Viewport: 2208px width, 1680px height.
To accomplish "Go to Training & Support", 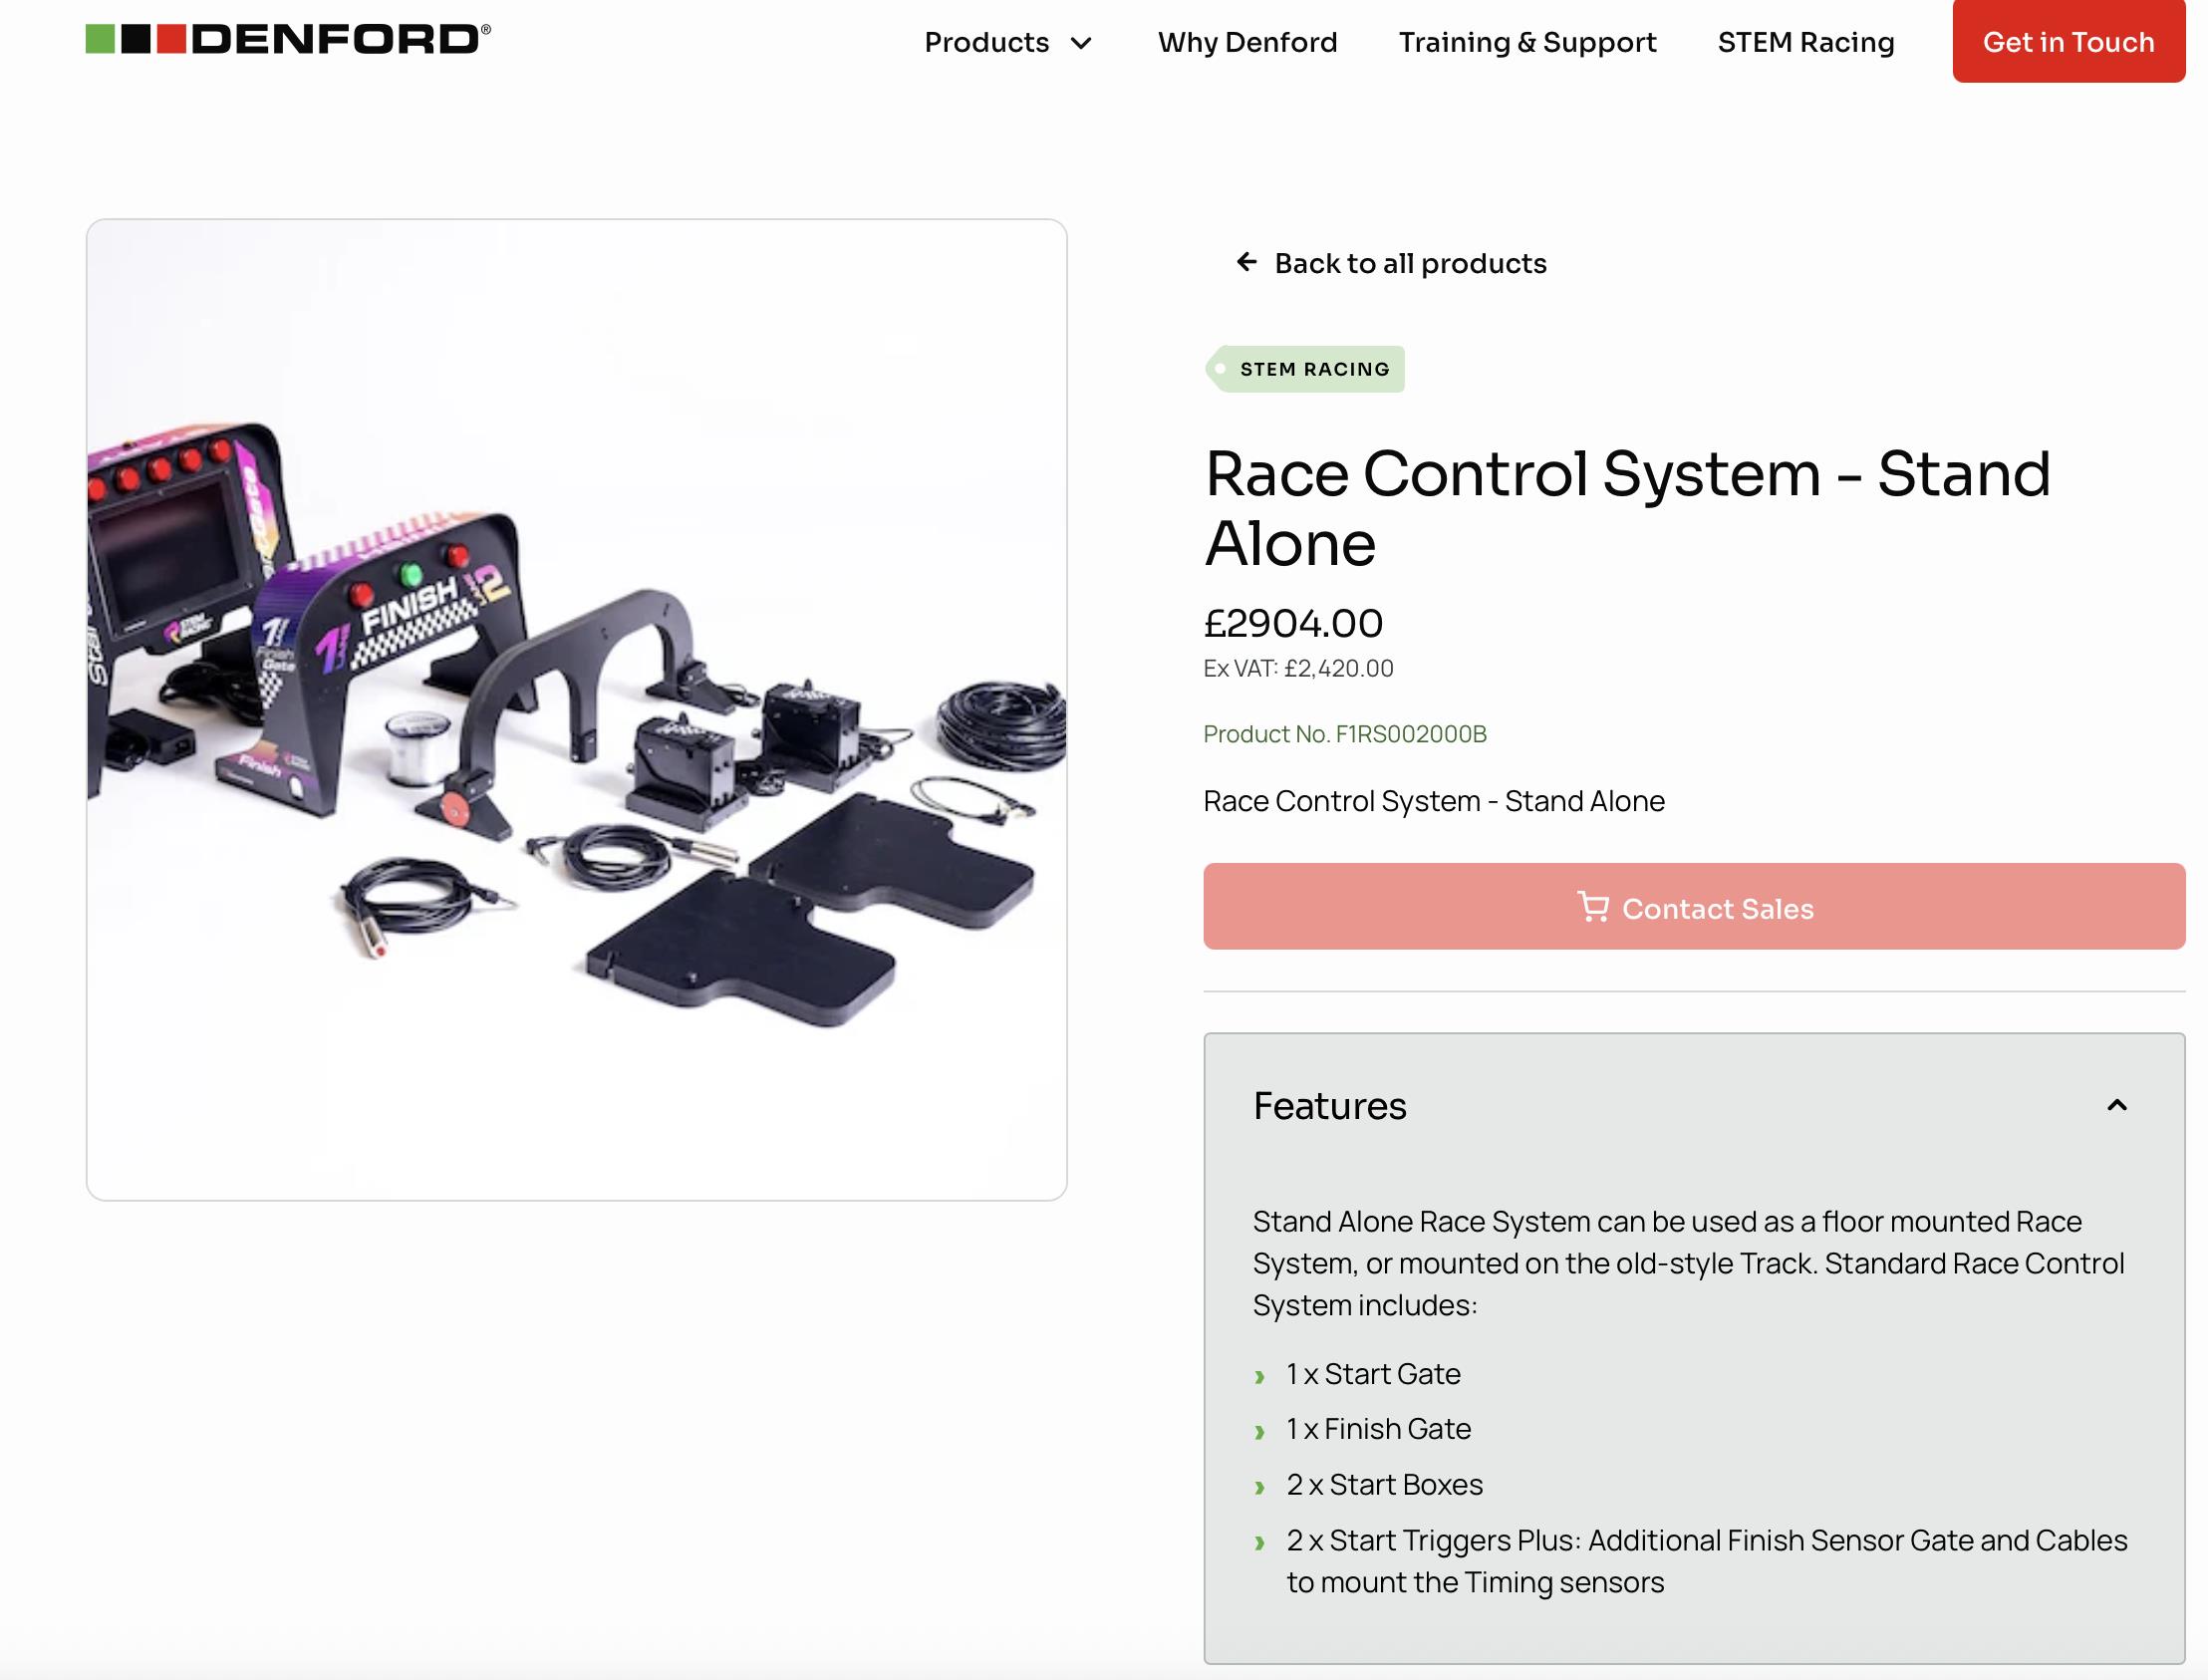I will point(1527,42).
